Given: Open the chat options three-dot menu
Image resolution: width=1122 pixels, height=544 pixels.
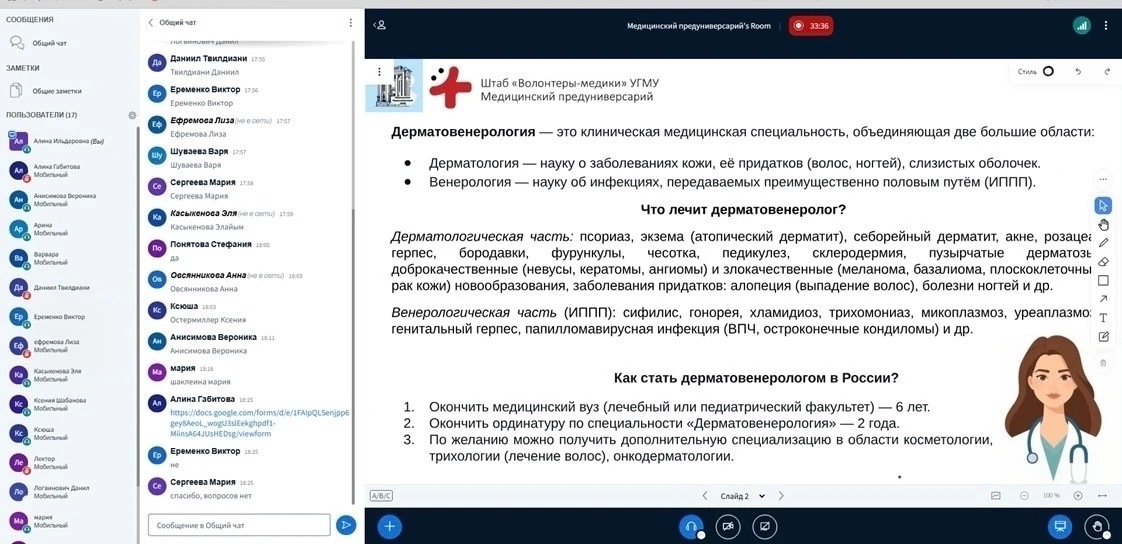Looking at the screenshot, I should coord(351,23).
